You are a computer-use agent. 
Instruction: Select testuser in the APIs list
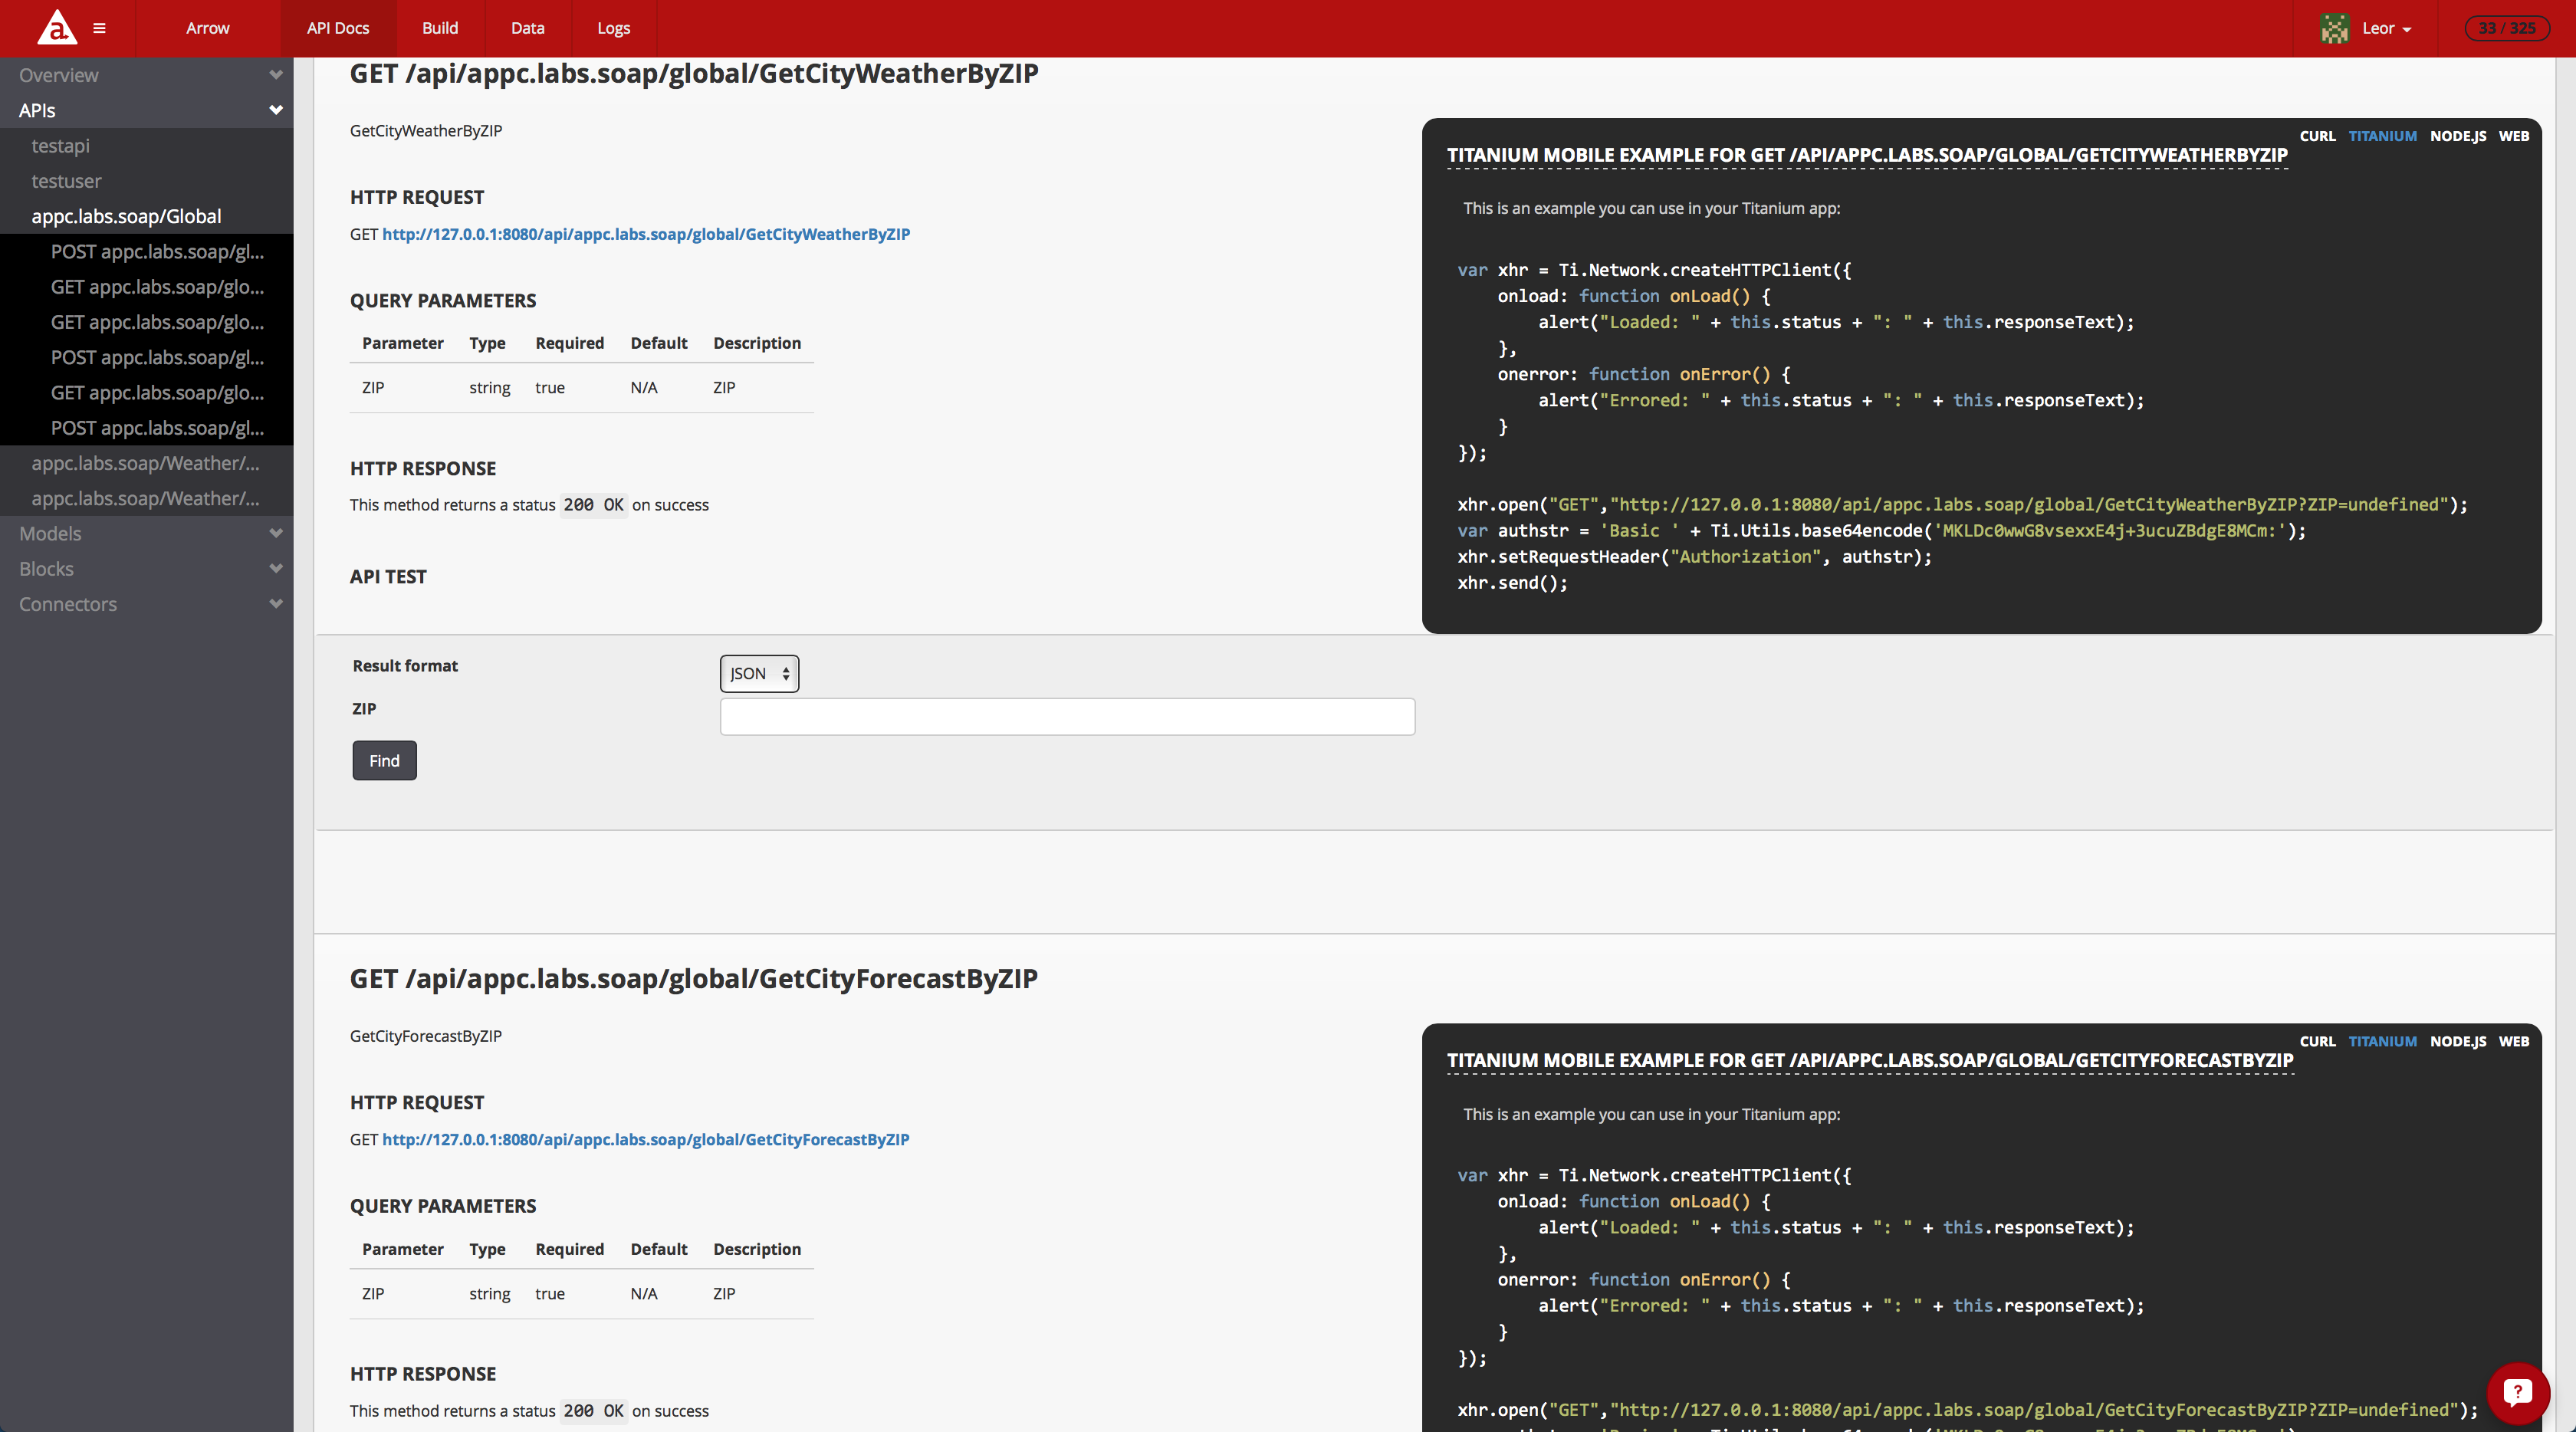66,181
